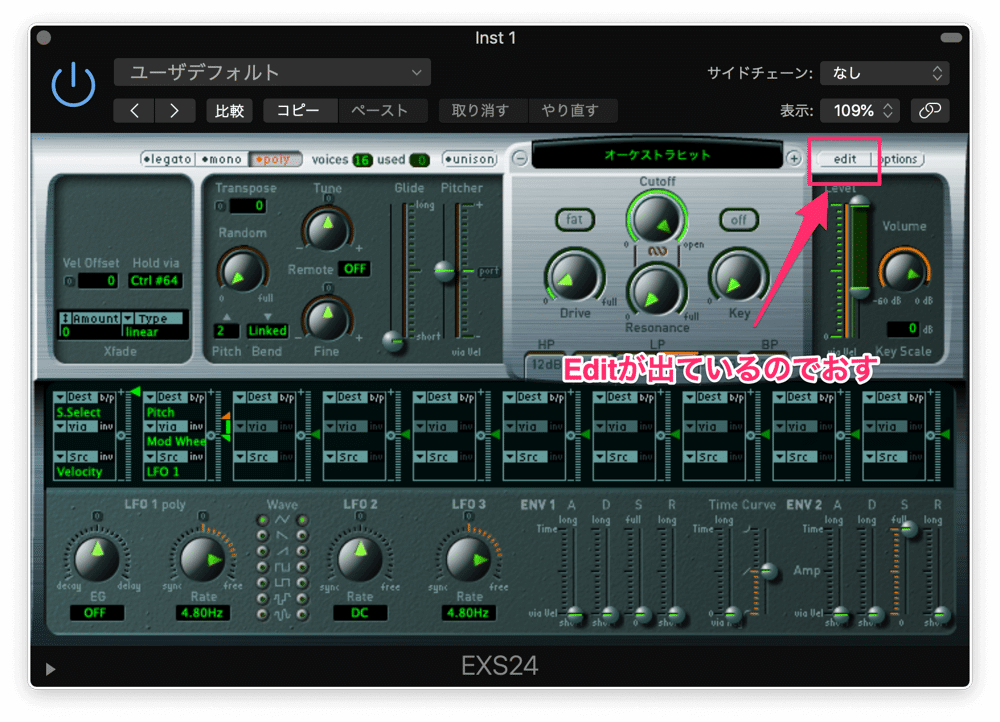Open the Xfade Type linear dropdown
Image resolution: width=1000 pixels, height=722 pixels.
point(154,325)
